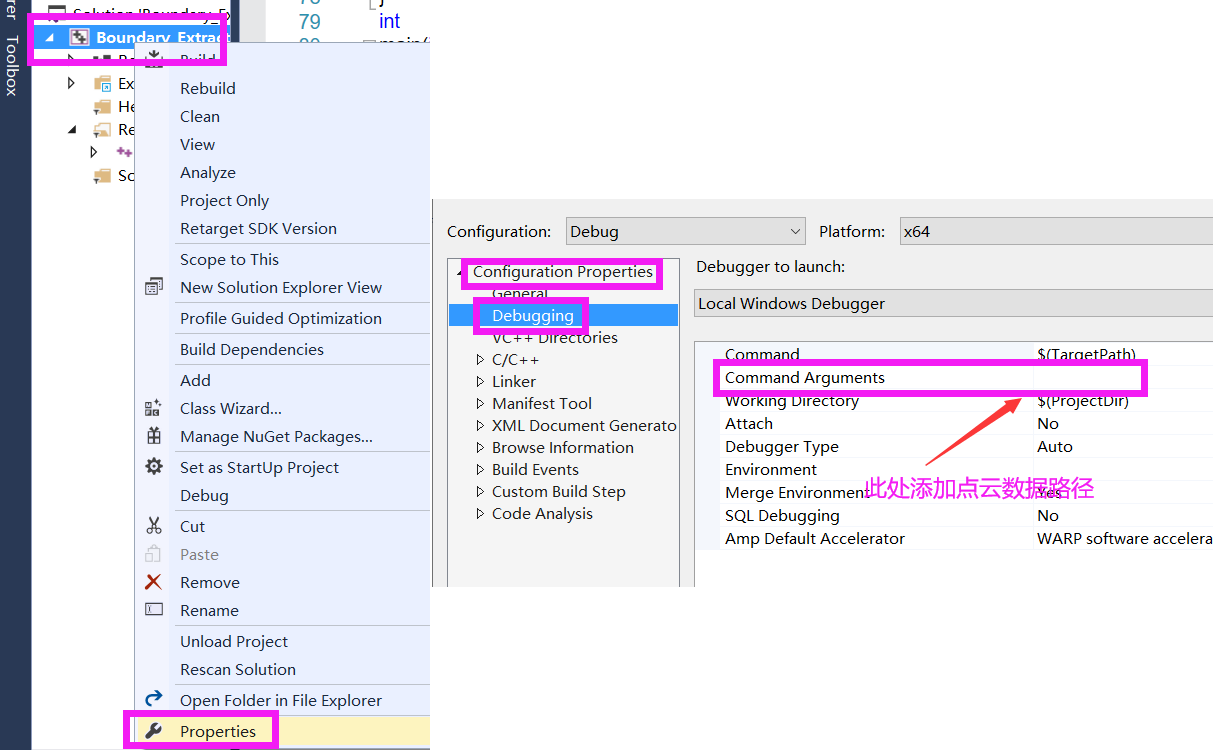Click the Cut scissors icon
1213x750 pixels.
coord(153,526)
